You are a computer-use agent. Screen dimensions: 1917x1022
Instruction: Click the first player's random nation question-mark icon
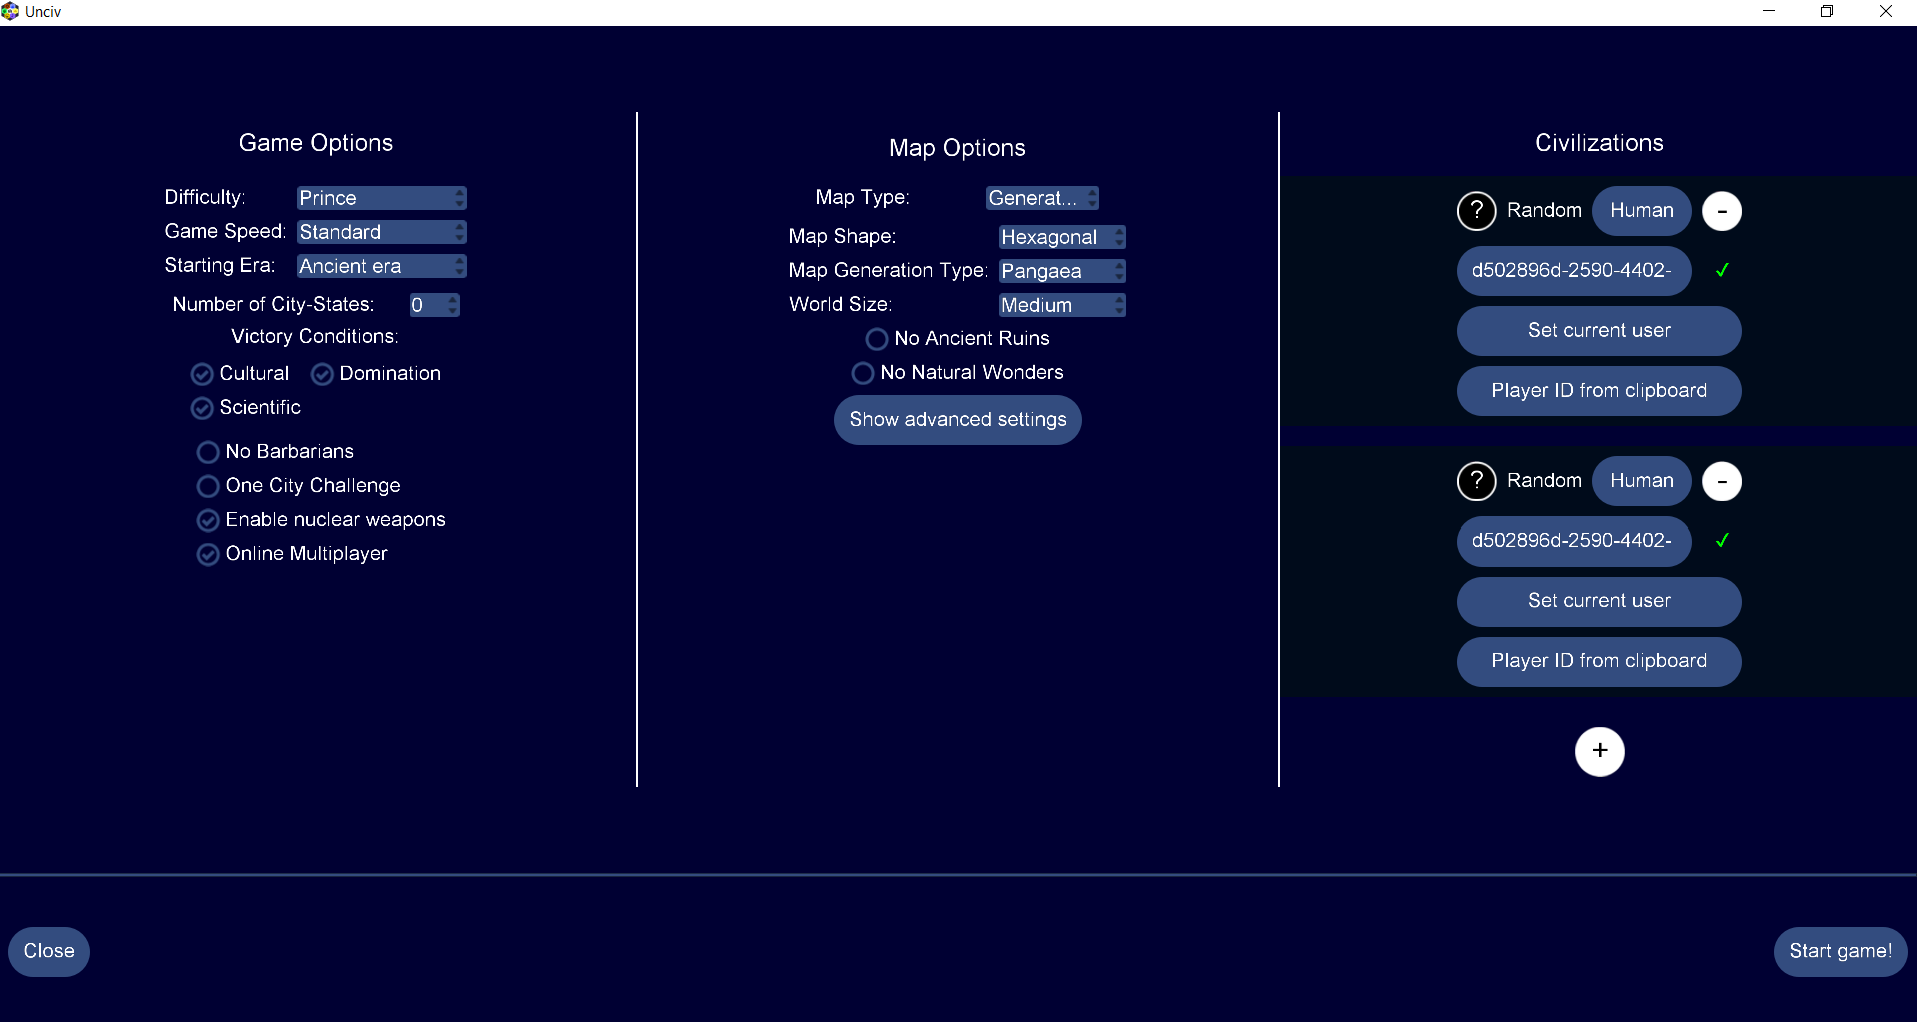(1477, 211)
